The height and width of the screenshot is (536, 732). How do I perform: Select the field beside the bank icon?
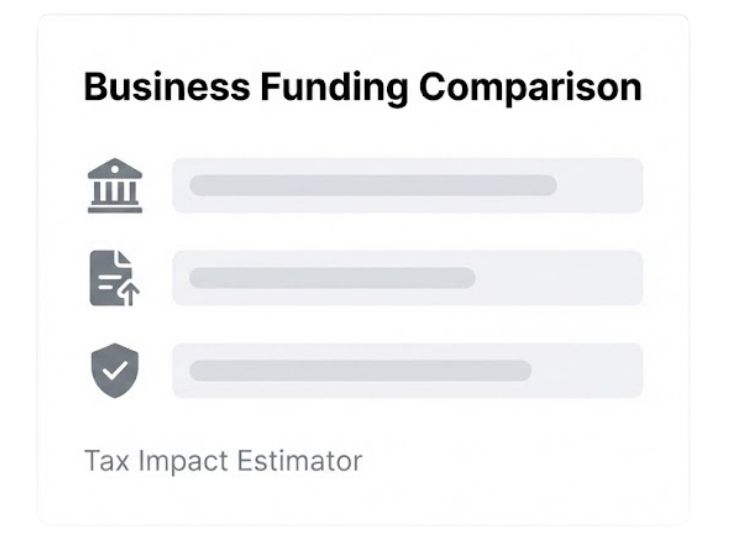click(x=407, y=185)
